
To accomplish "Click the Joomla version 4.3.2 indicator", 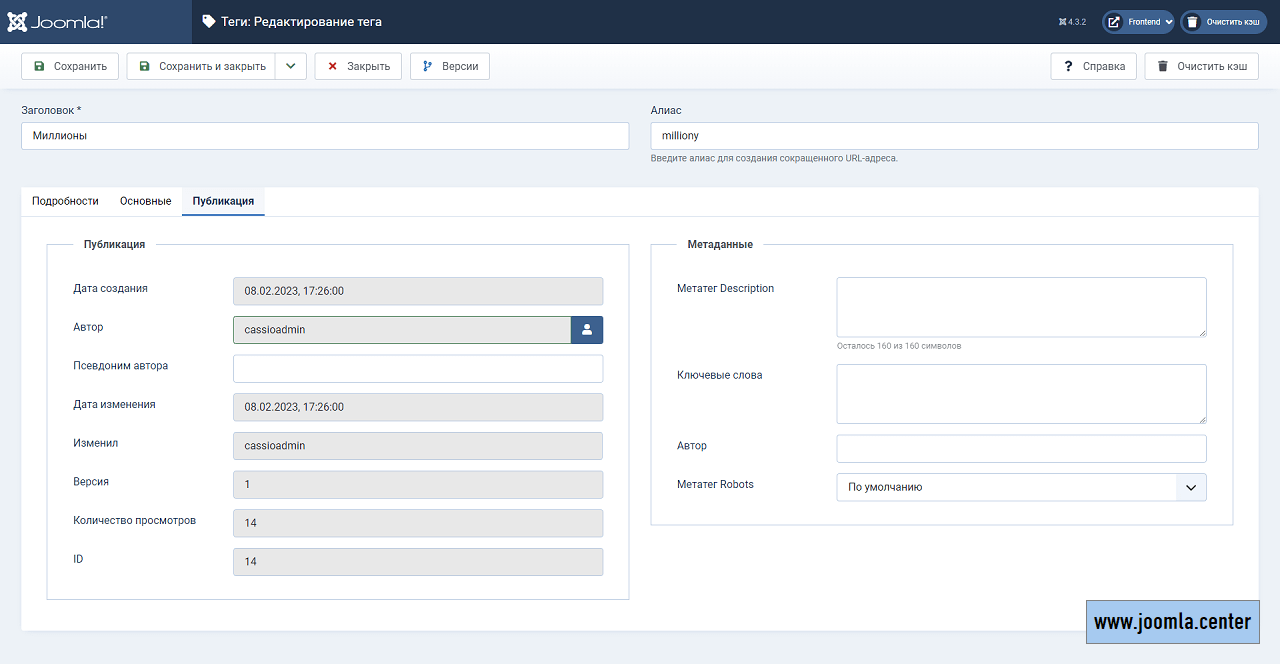I will (1072, 22).
